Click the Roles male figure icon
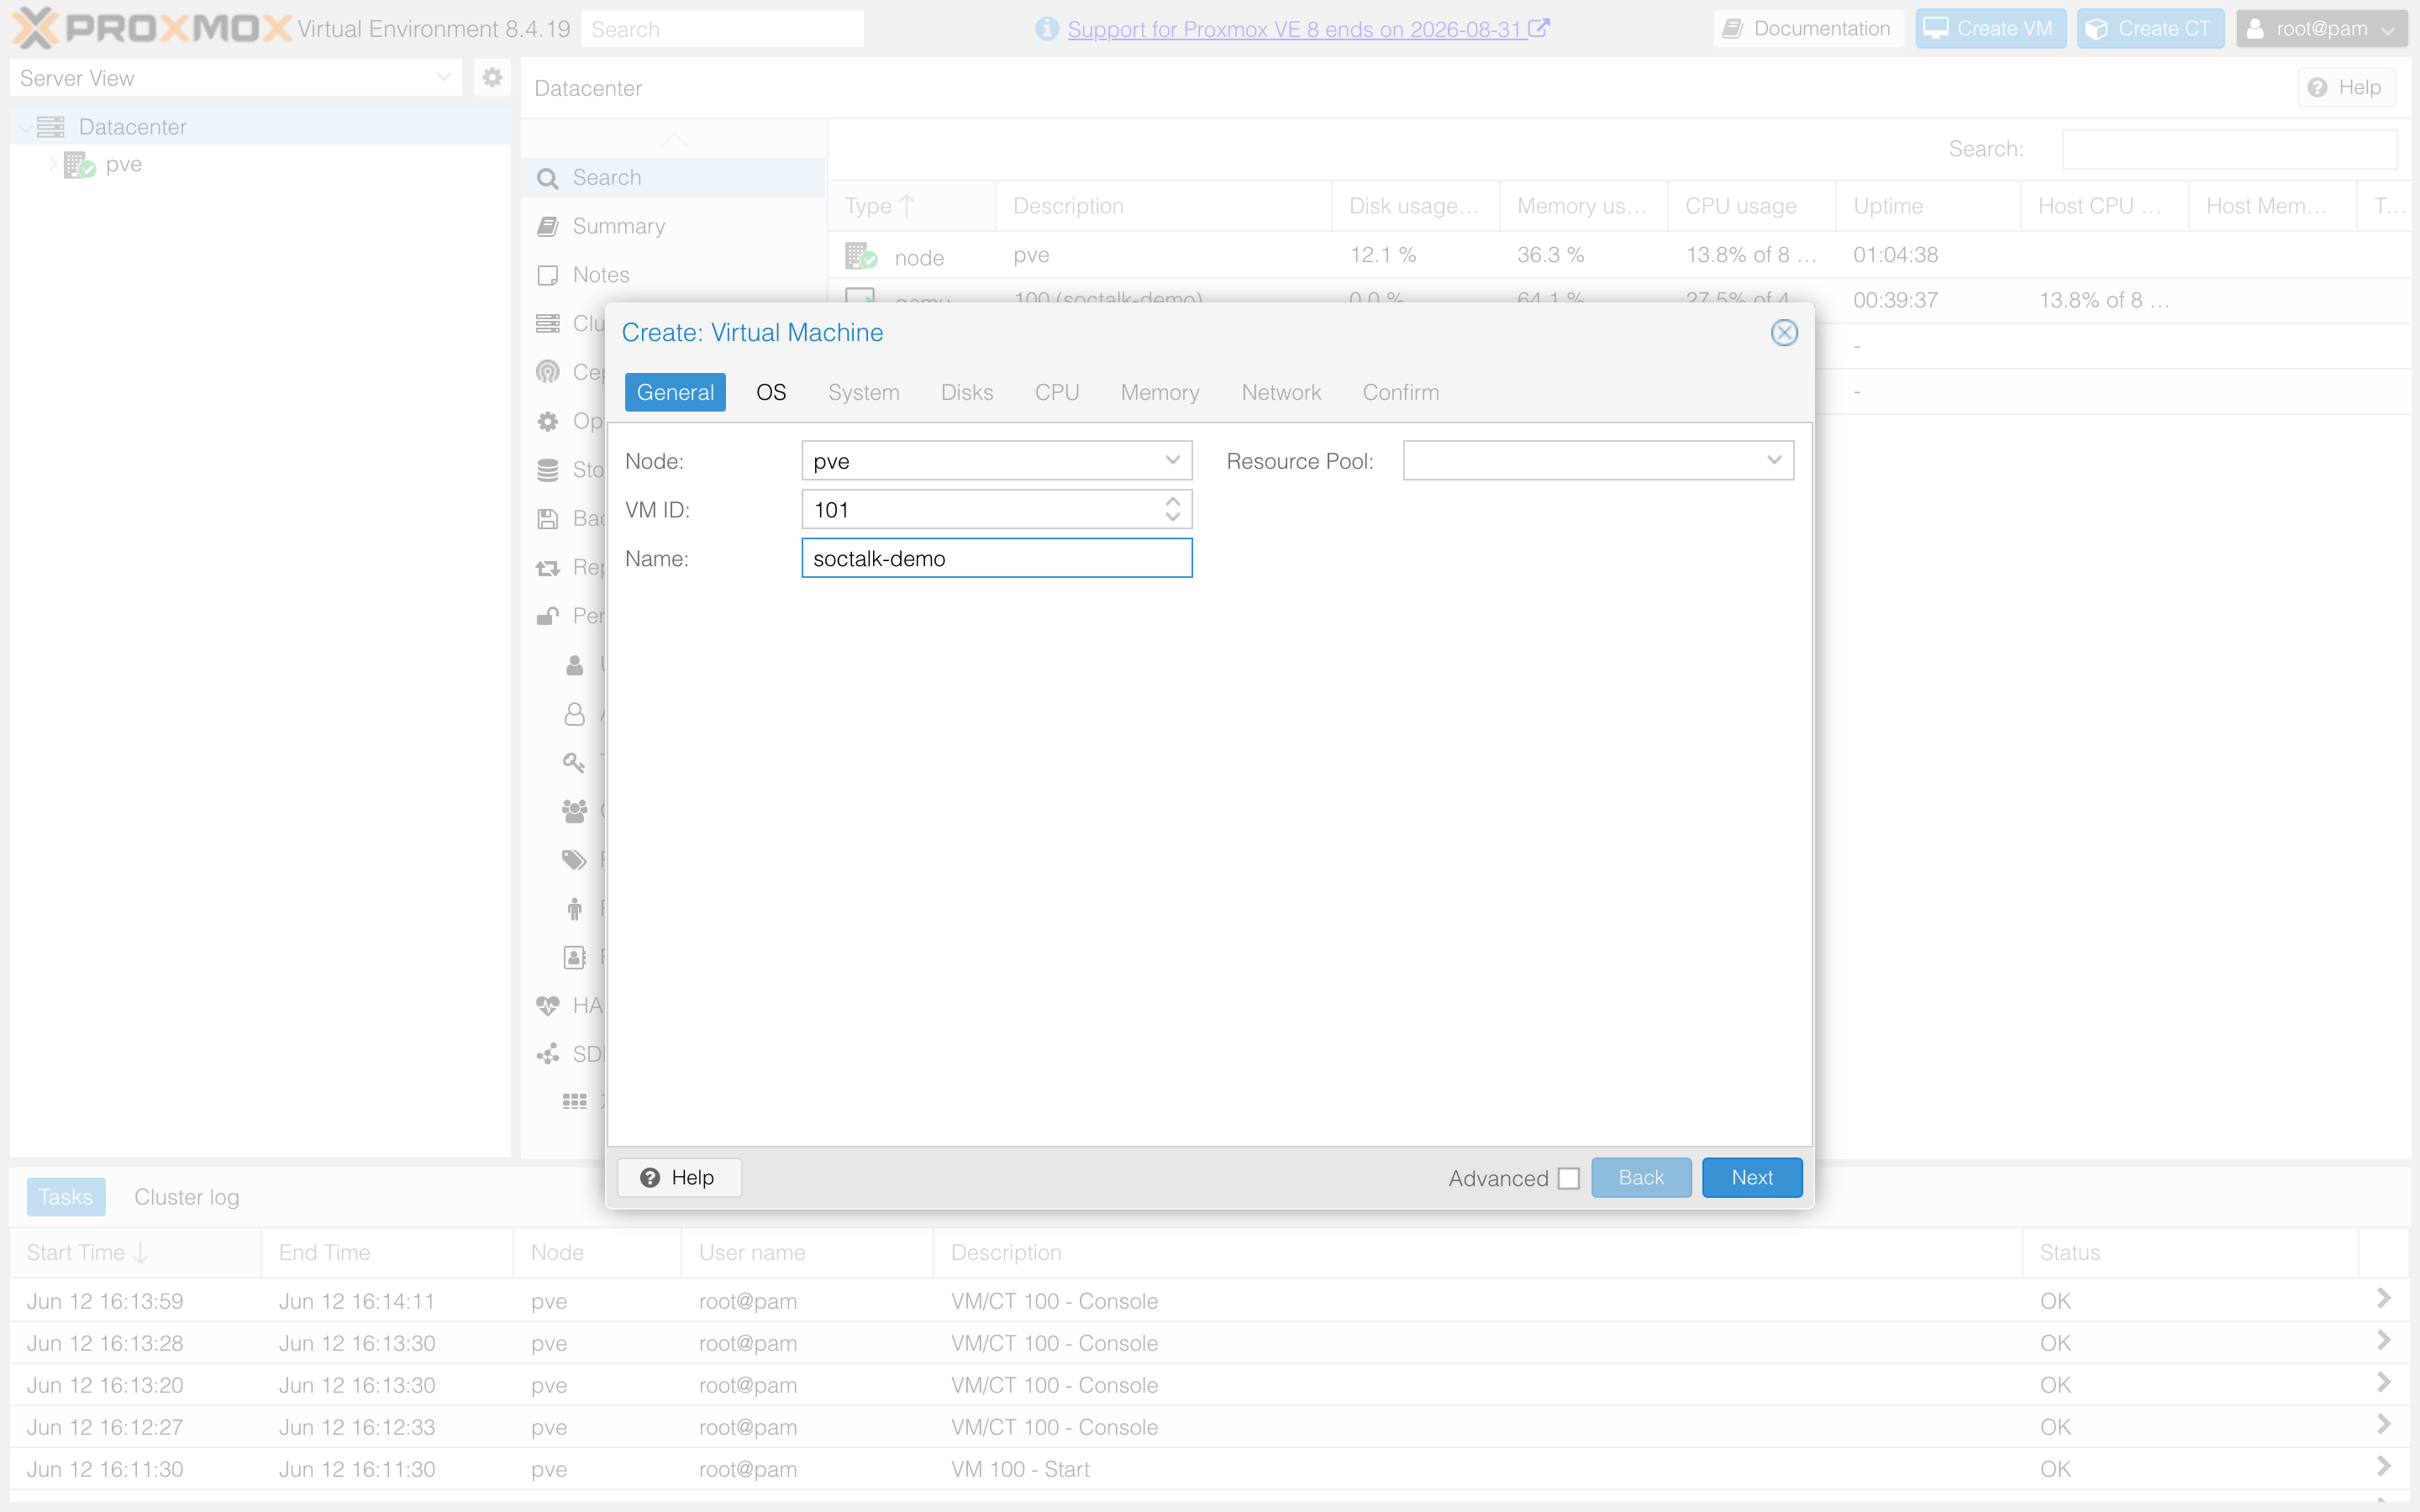Viewport: 2420px width, 1512px height. 574,908
